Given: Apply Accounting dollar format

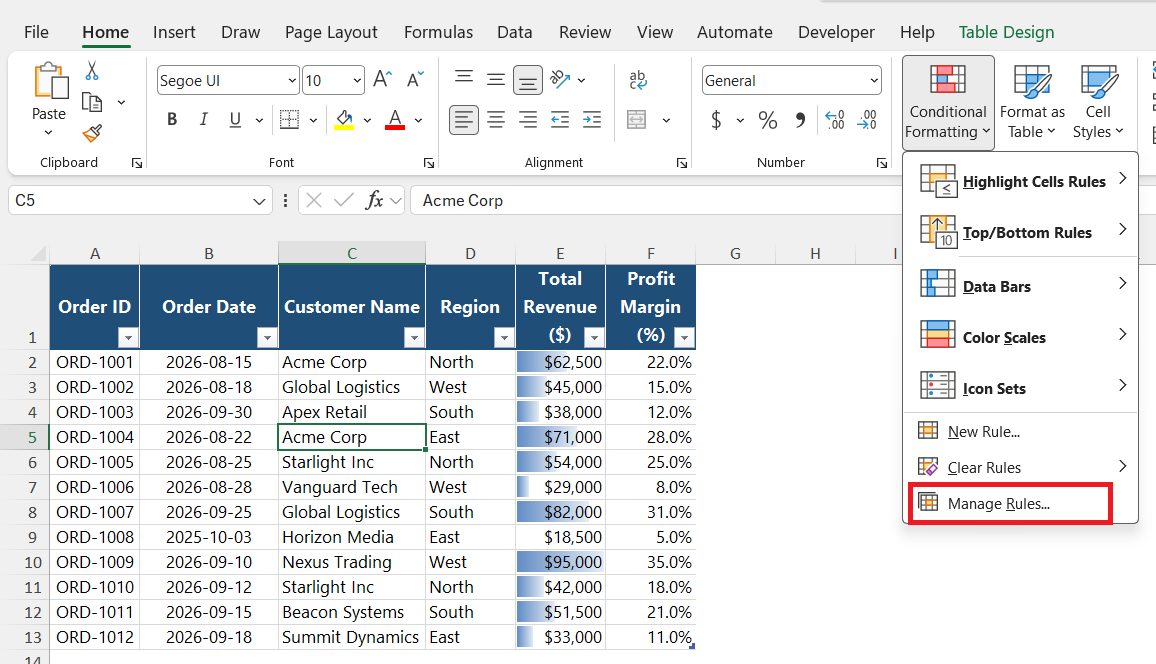Looking at the screenshot, I should [x=716, y=119].
